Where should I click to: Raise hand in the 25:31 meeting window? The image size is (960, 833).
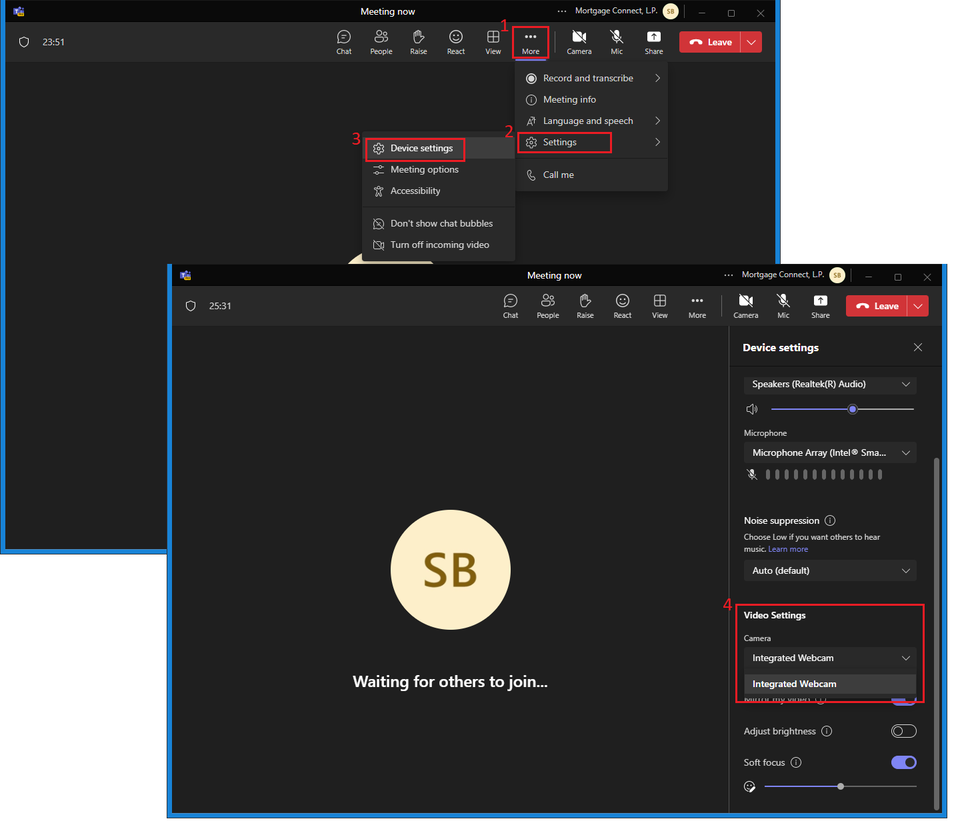point(585,305)
